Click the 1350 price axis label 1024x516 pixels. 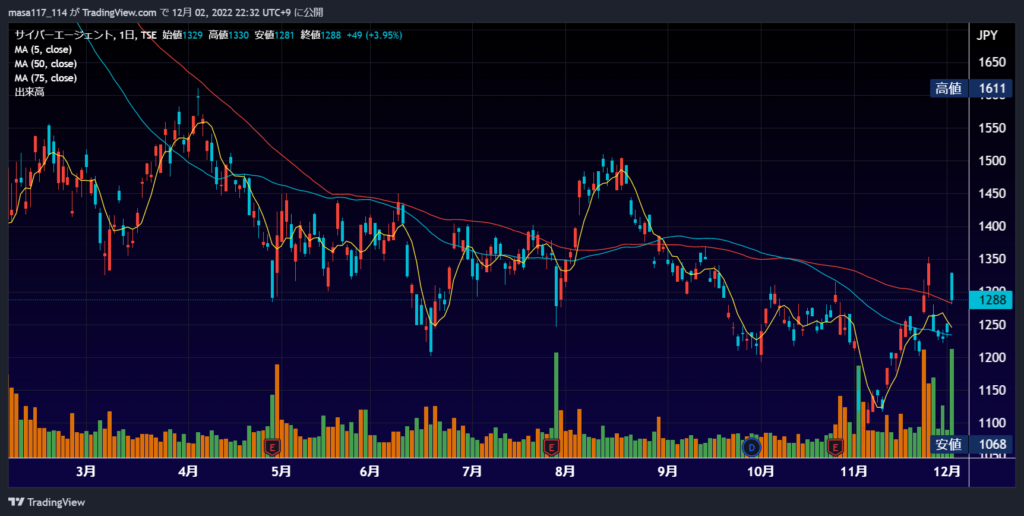[992, 259]
